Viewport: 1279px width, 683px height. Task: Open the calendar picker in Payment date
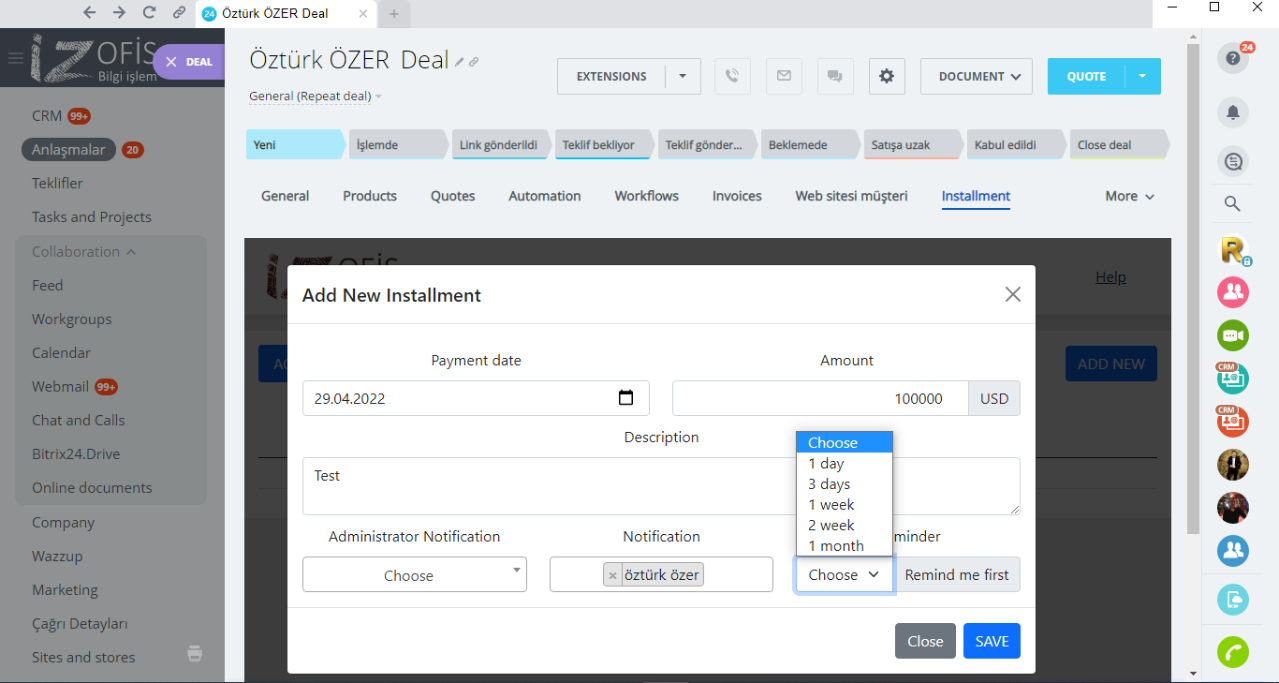[x=626, y=398]
